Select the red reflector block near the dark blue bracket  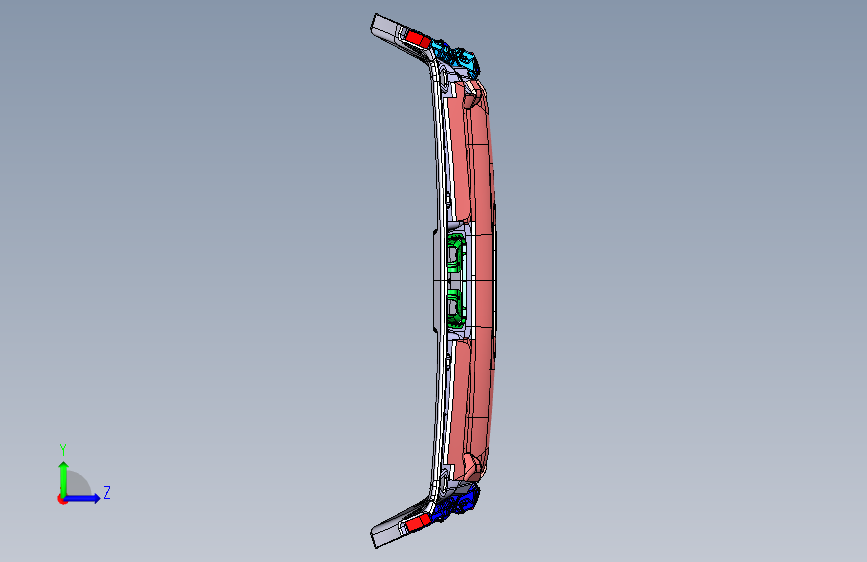(x=417, y=523)
